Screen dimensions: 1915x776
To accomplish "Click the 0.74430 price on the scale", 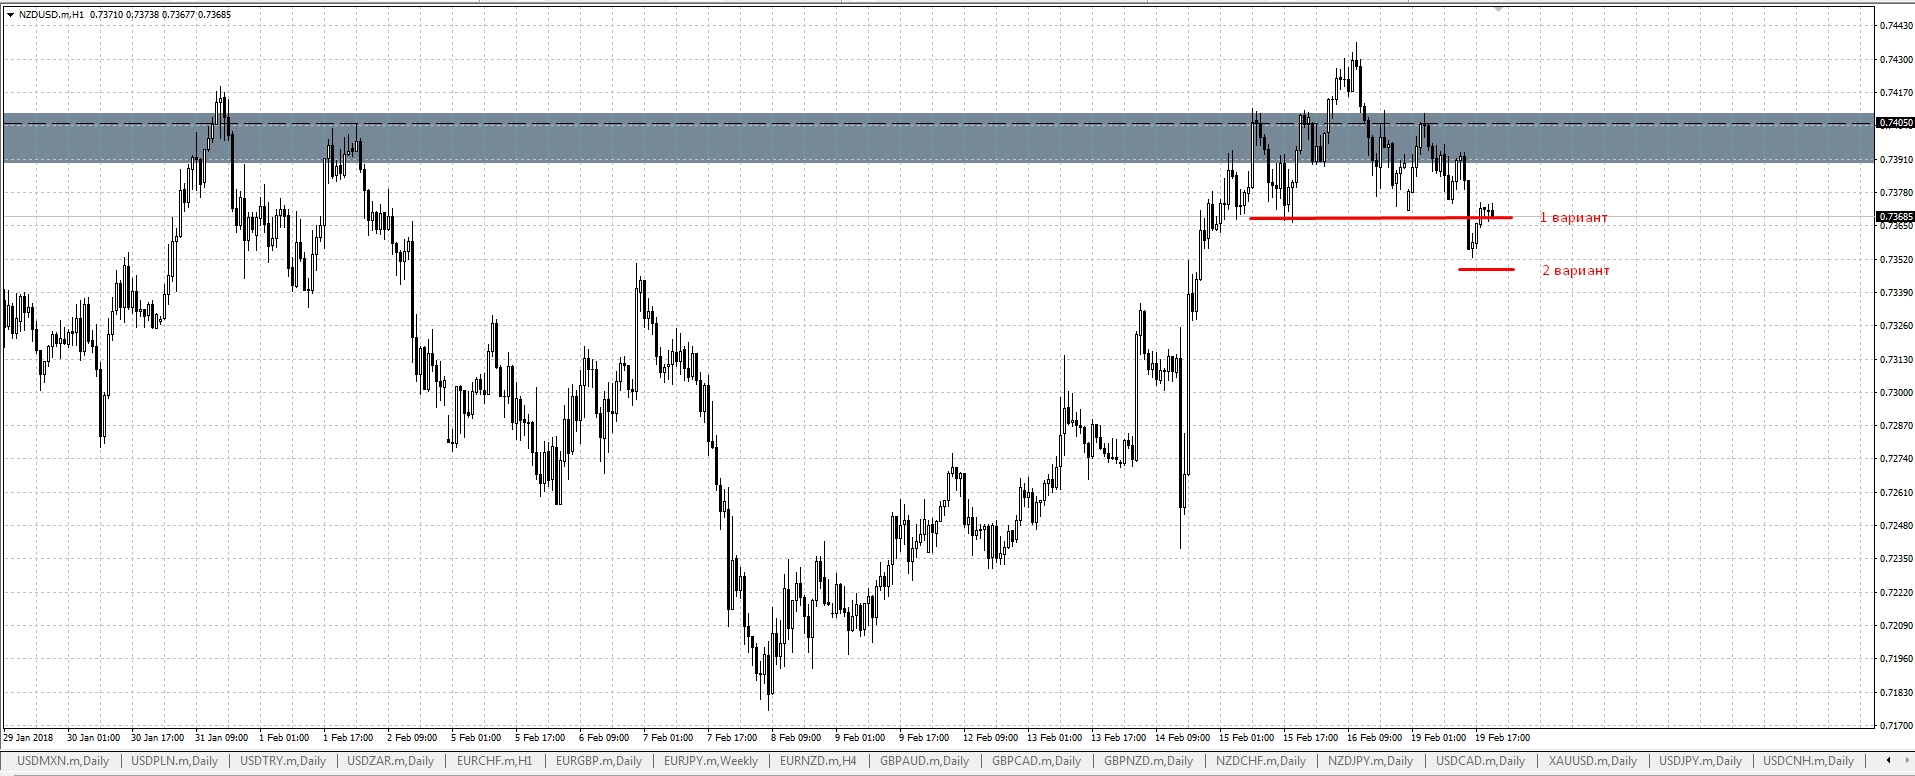I will pos(1894,26).
